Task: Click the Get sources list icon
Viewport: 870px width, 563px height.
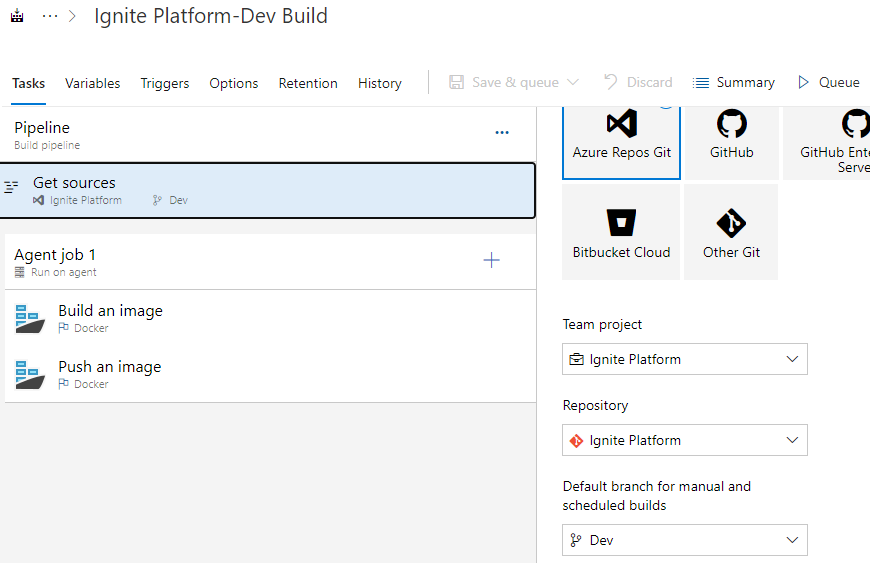Action: (11, 187)
